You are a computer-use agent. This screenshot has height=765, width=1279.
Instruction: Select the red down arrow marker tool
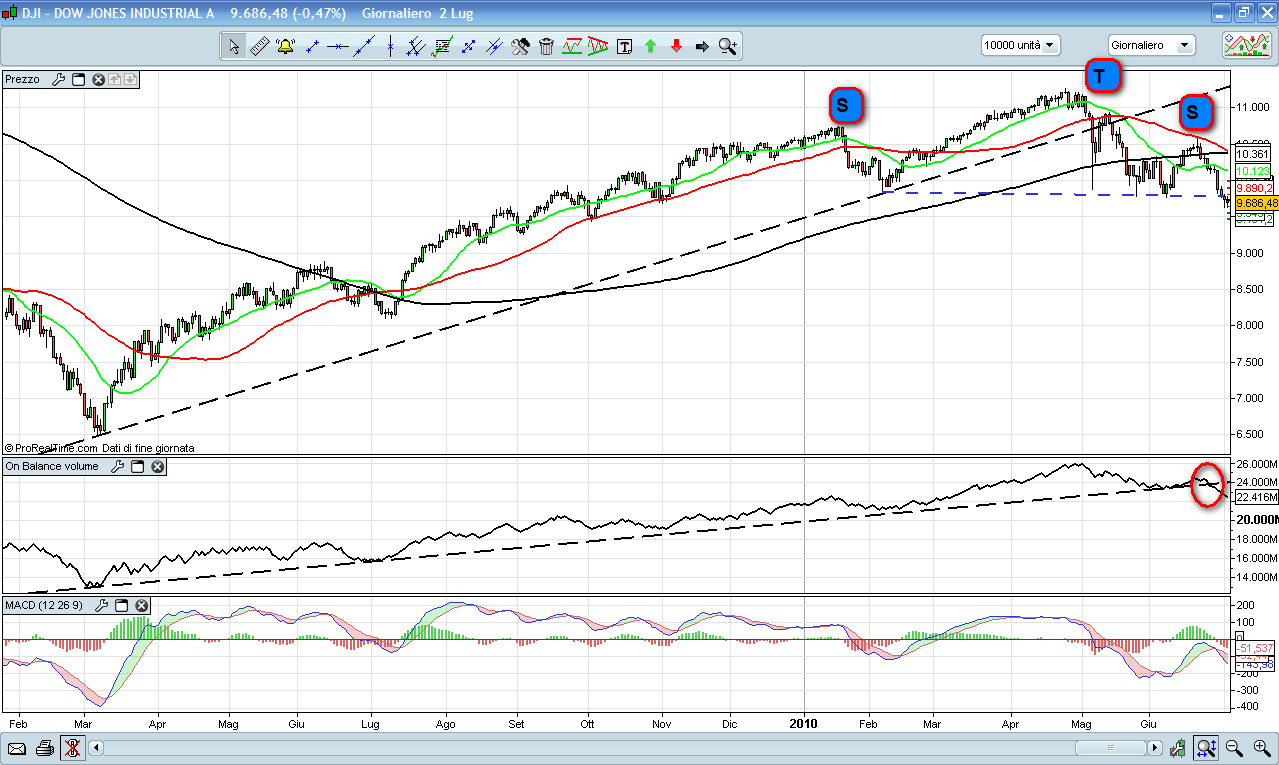click(676, 46)
